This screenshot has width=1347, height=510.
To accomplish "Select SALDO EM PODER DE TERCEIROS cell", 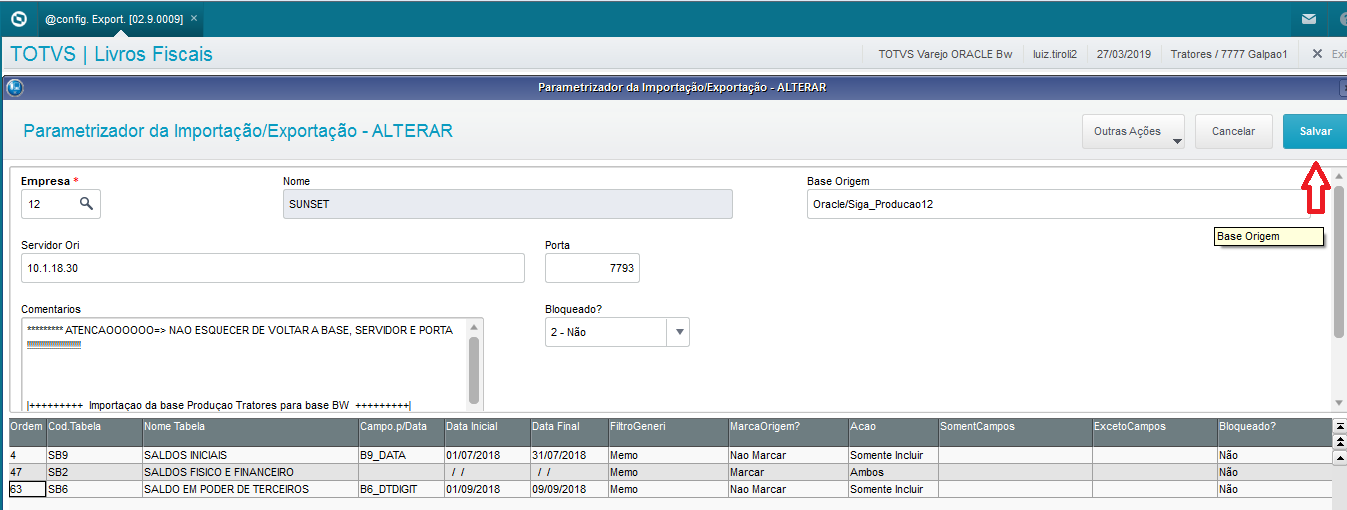I will (x=249, y=489).
